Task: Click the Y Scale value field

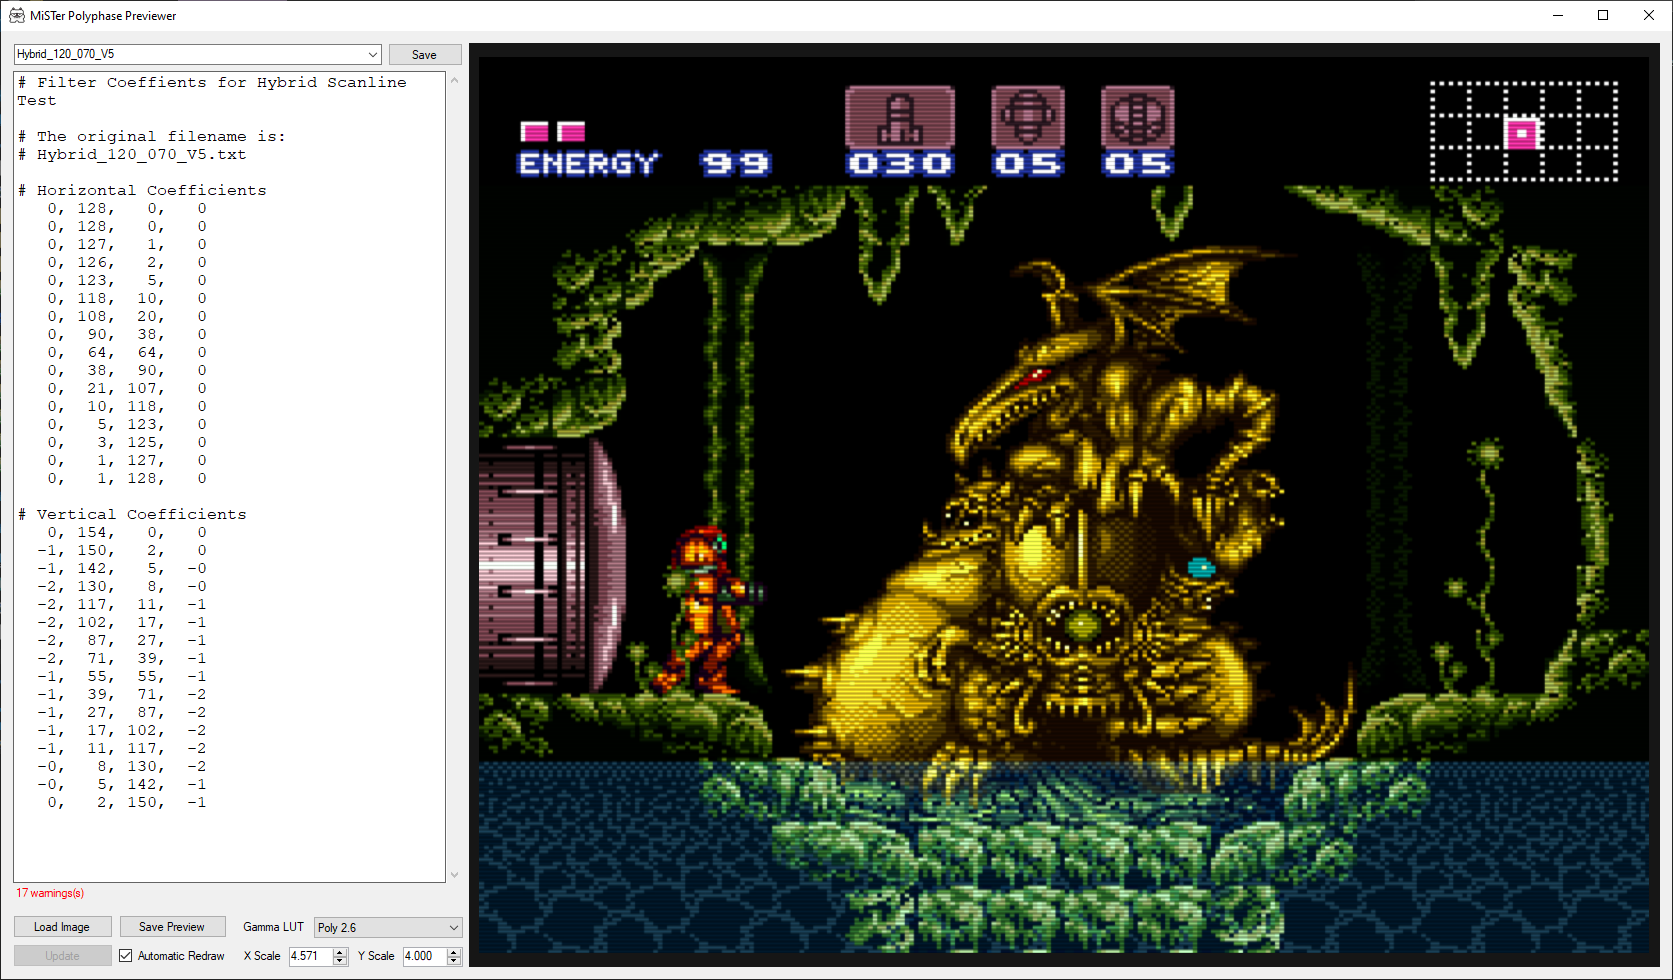Action: point(425,956)
